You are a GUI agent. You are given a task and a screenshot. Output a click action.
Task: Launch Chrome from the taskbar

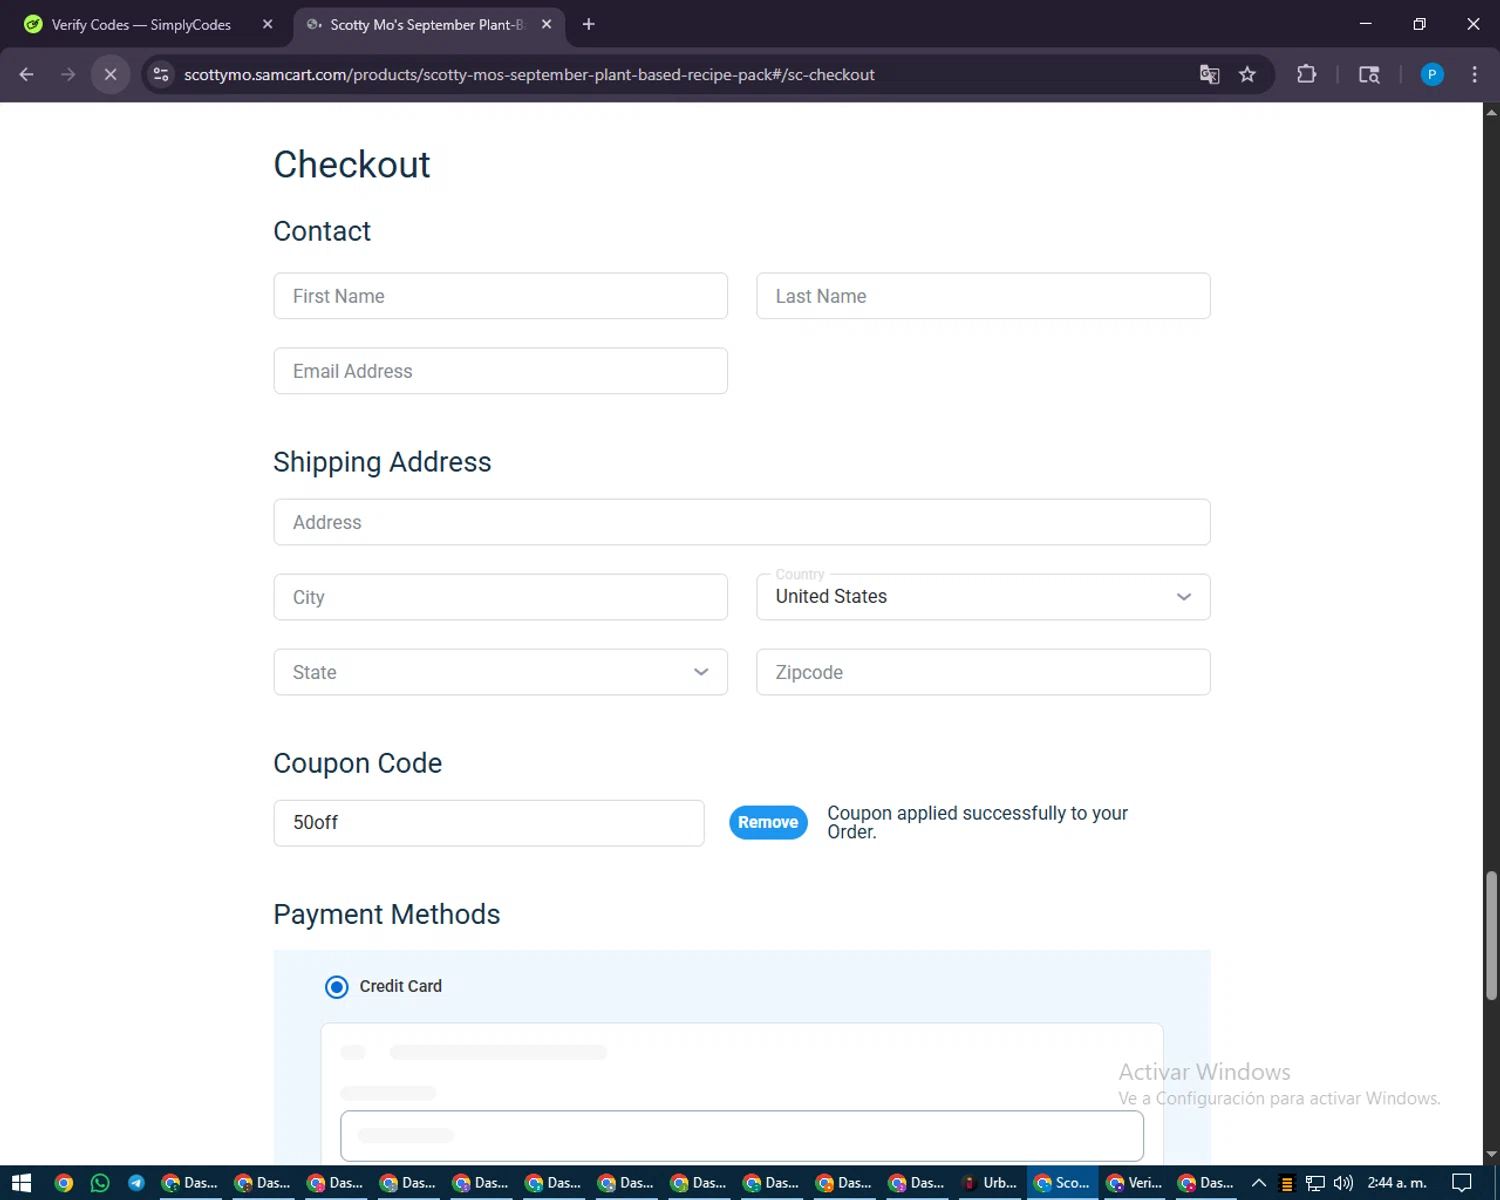click(x=63, y=1183)
